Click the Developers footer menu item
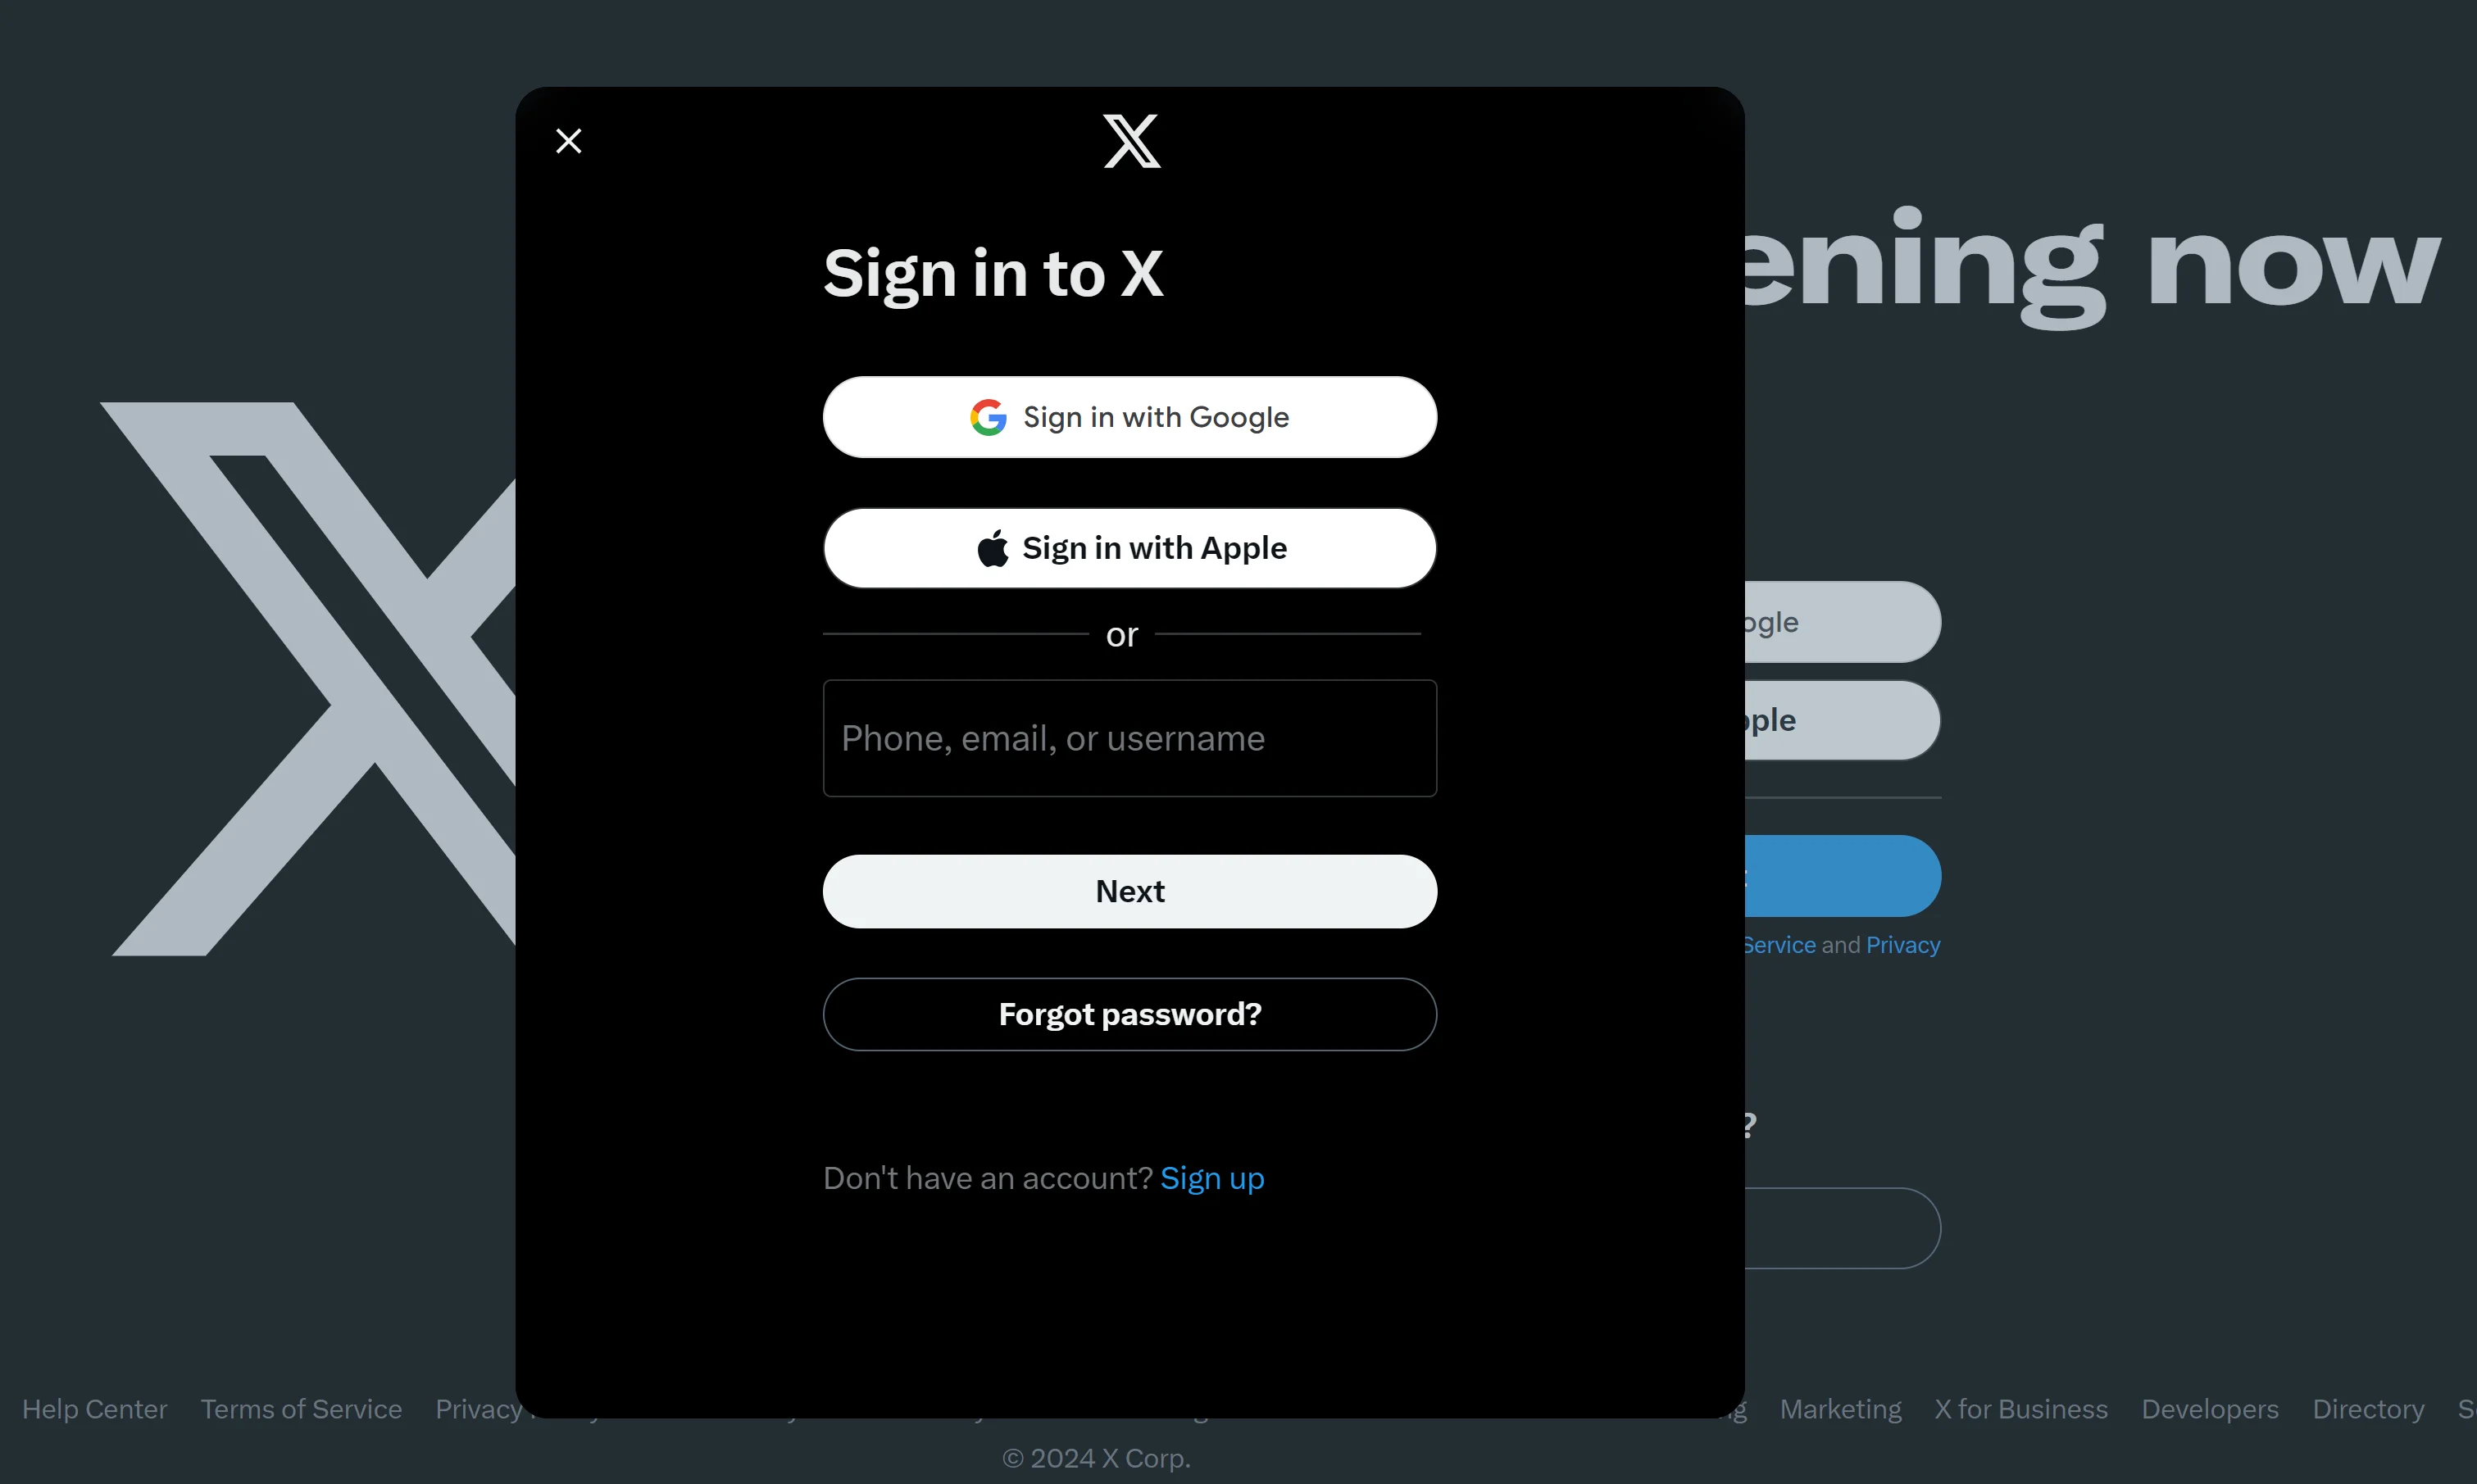This screenshot has height=1484, width=2477. (2211, 1409)
